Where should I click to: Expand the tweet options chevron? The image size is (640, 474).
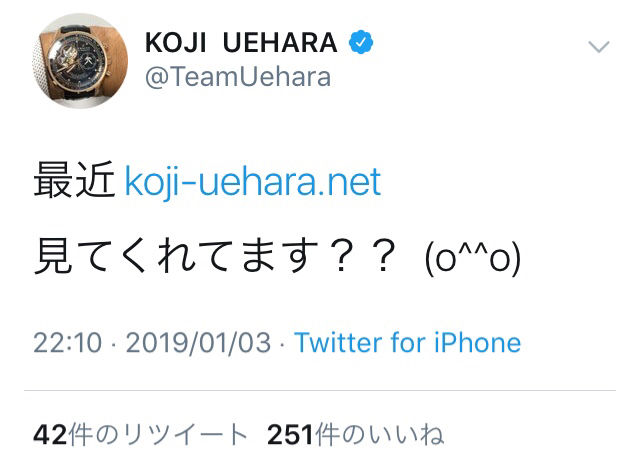click(598, 46)
